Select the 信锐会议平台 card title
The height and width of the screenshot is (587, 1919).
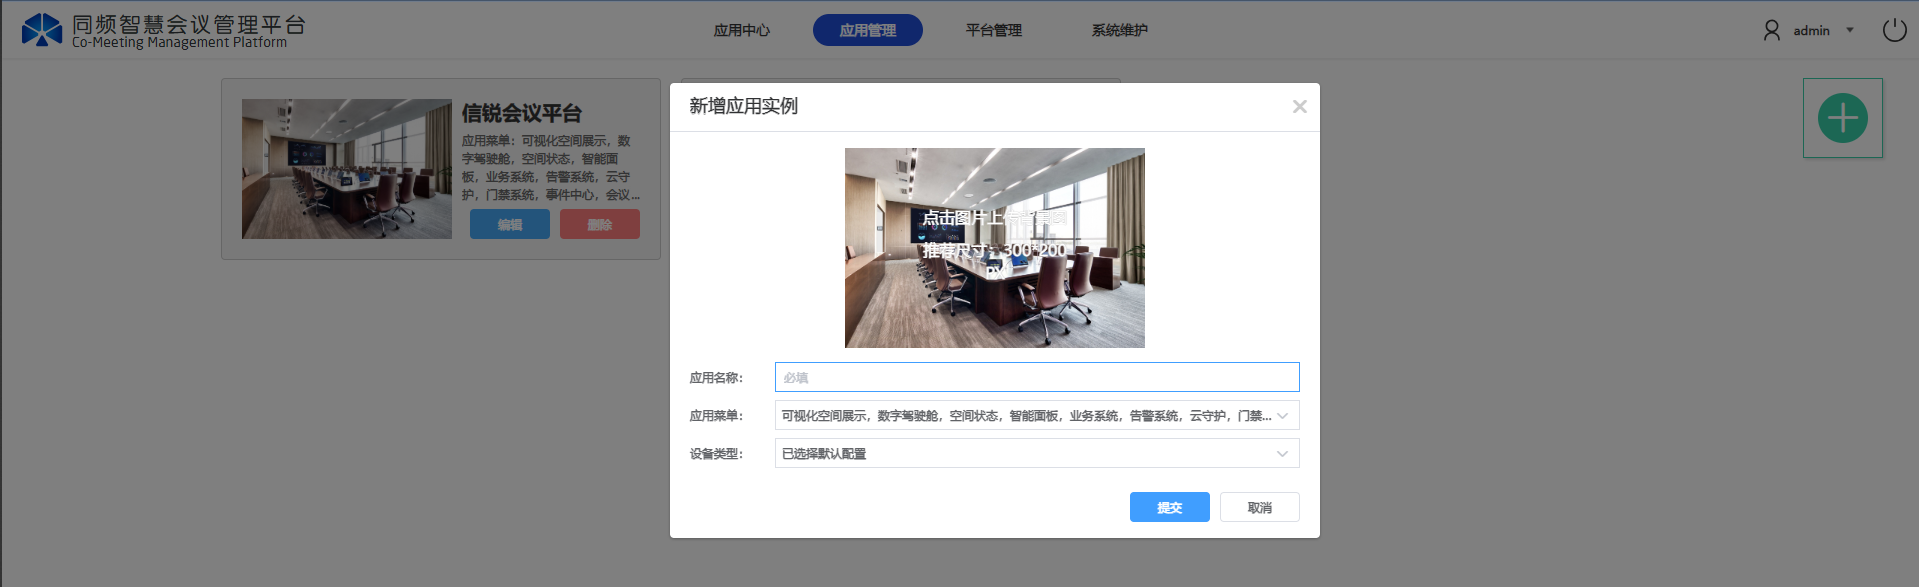[x=521, y=114]
